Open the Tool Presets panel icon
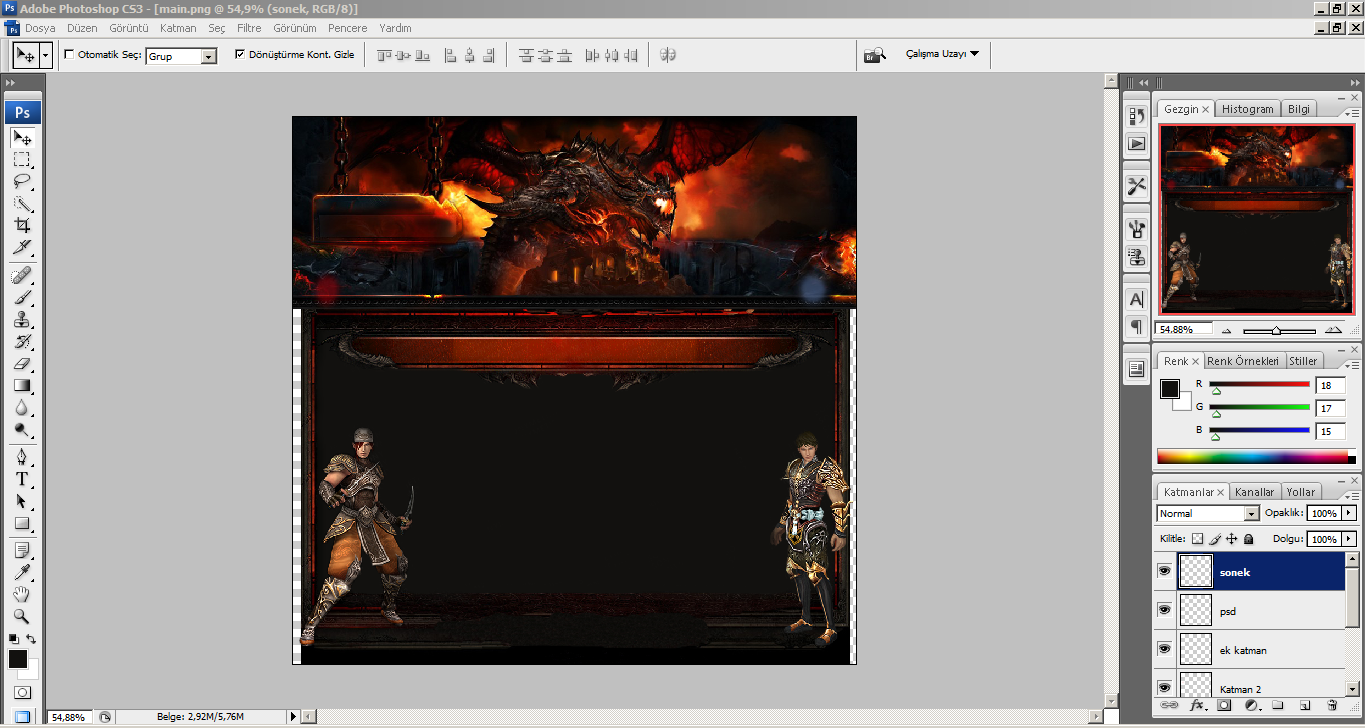This screenshot has height=728, width=1365. pos(1136,186)
